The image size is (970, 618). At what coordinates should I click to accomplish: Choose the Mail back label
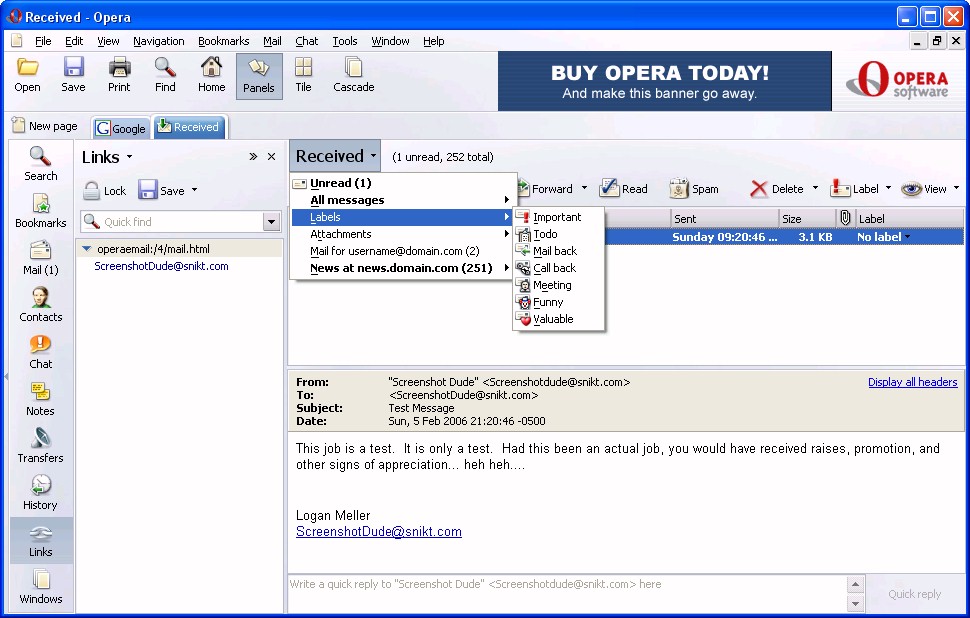coord(558,251)
